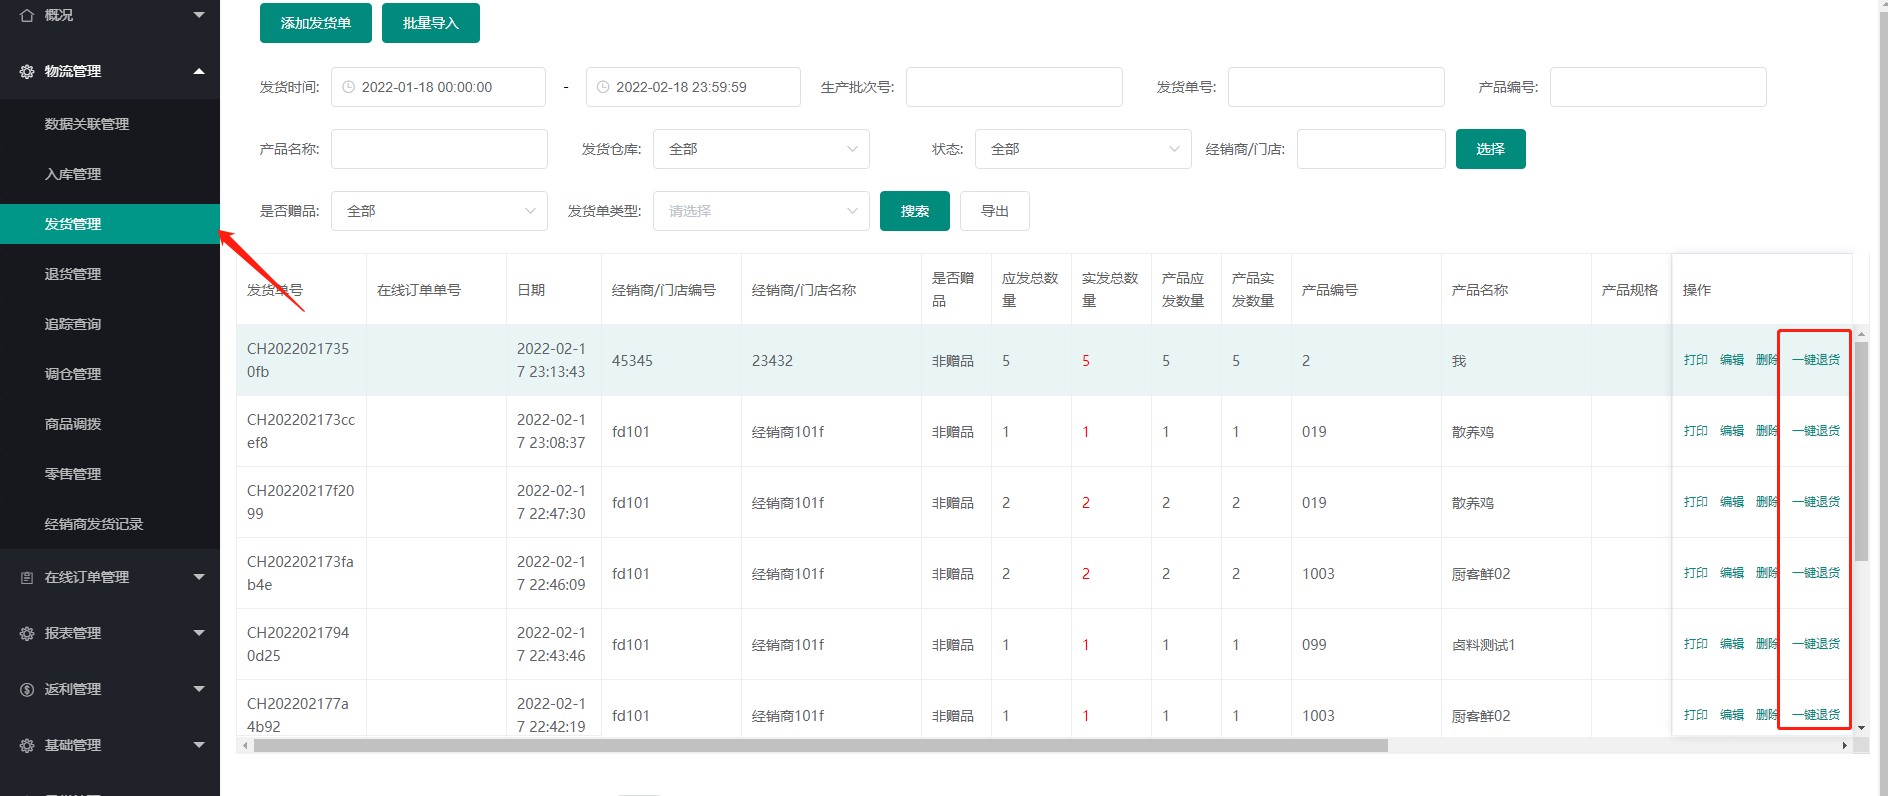Open the 发货仓库 dropdown
This screenshot has height=796, width=1888.
coord(761,149)
